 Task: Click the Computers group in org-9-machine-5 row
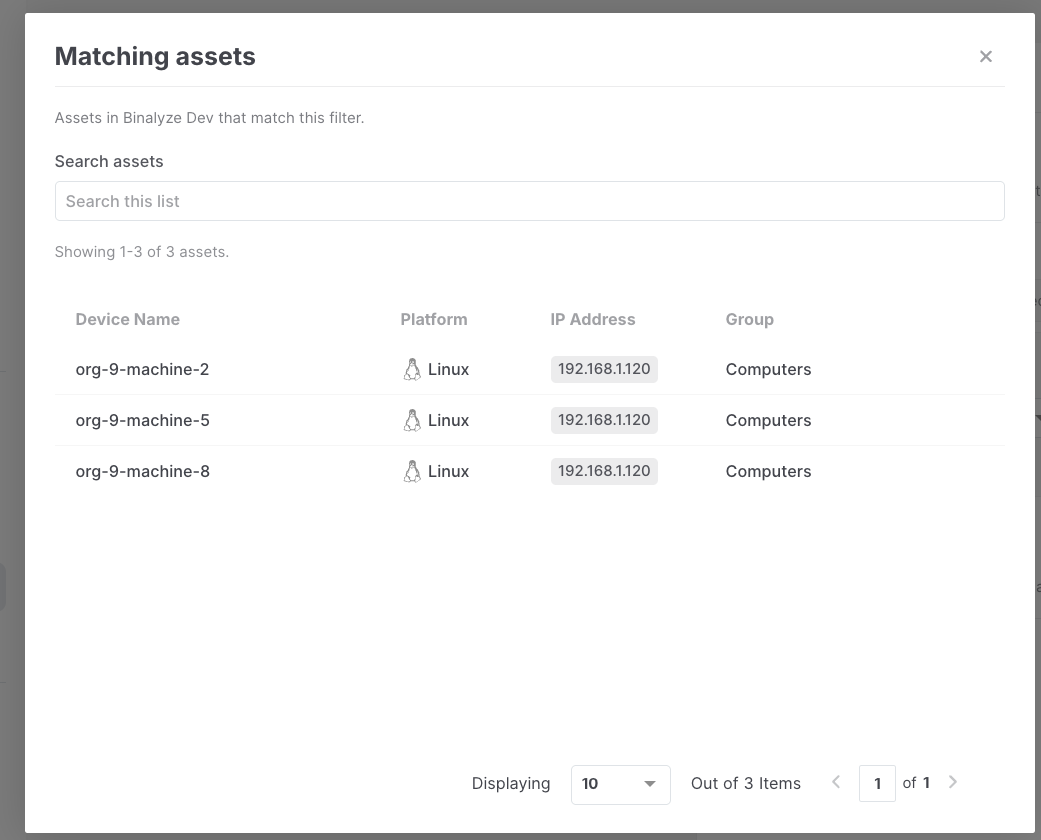pyautogui.click(x=768, y=421)
